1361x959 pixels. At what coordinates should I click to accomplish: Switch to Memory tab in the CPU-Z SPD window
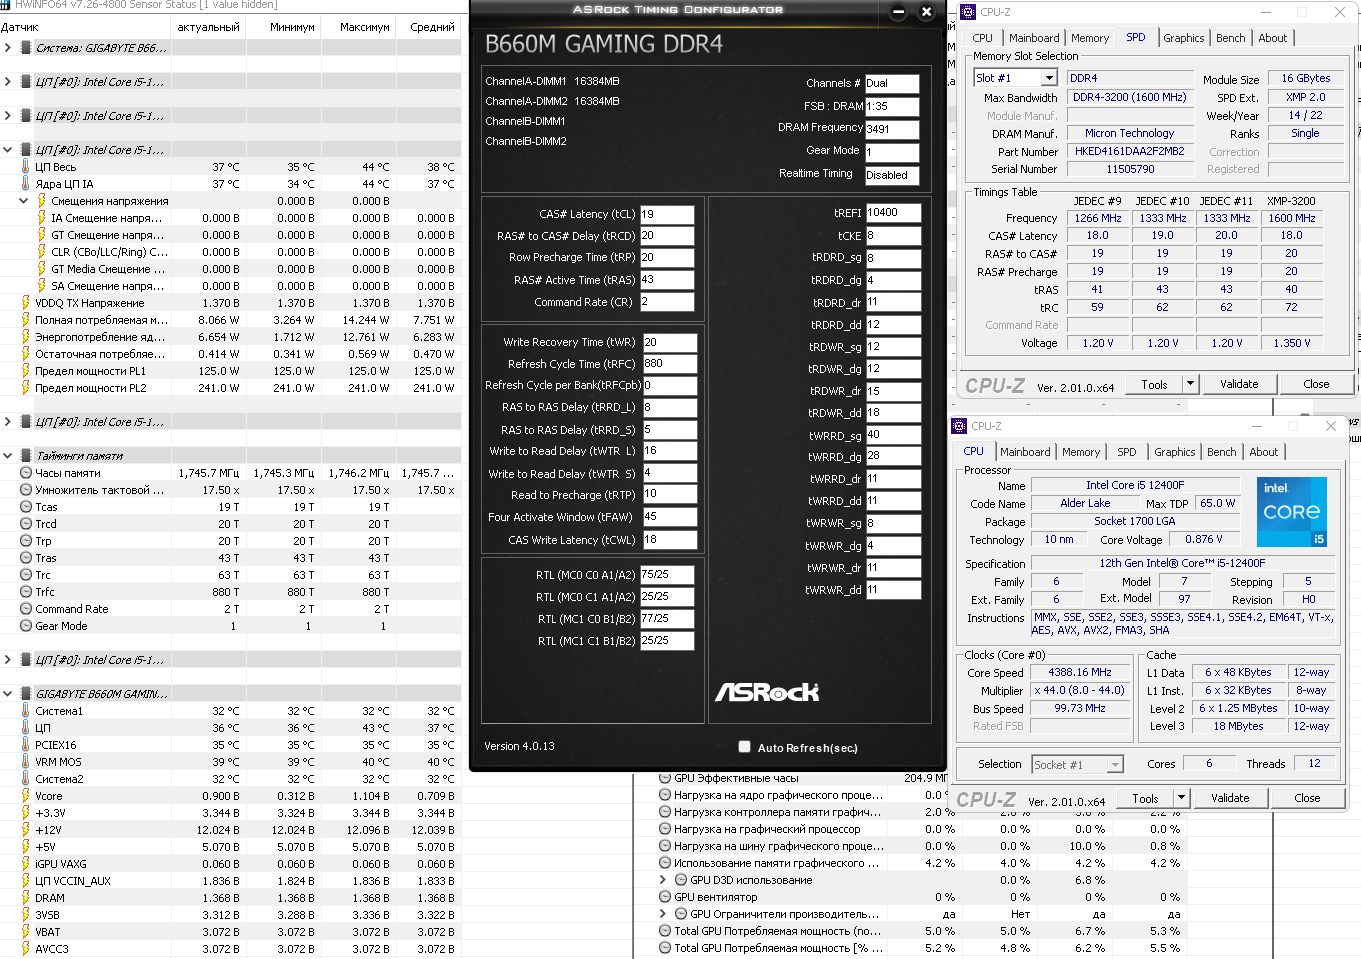(1090, 38)
